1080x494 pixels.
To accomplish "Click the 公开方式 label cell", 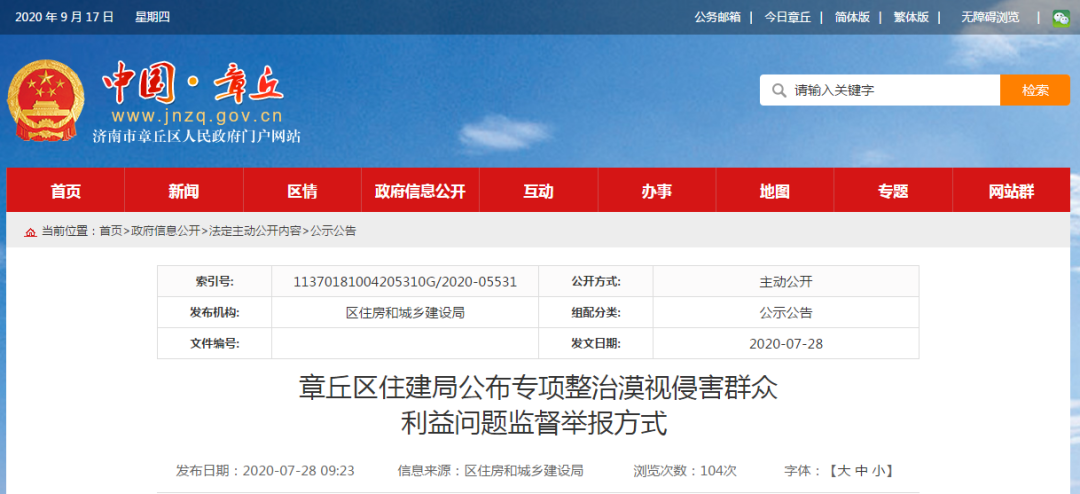I will click(596, 281).
